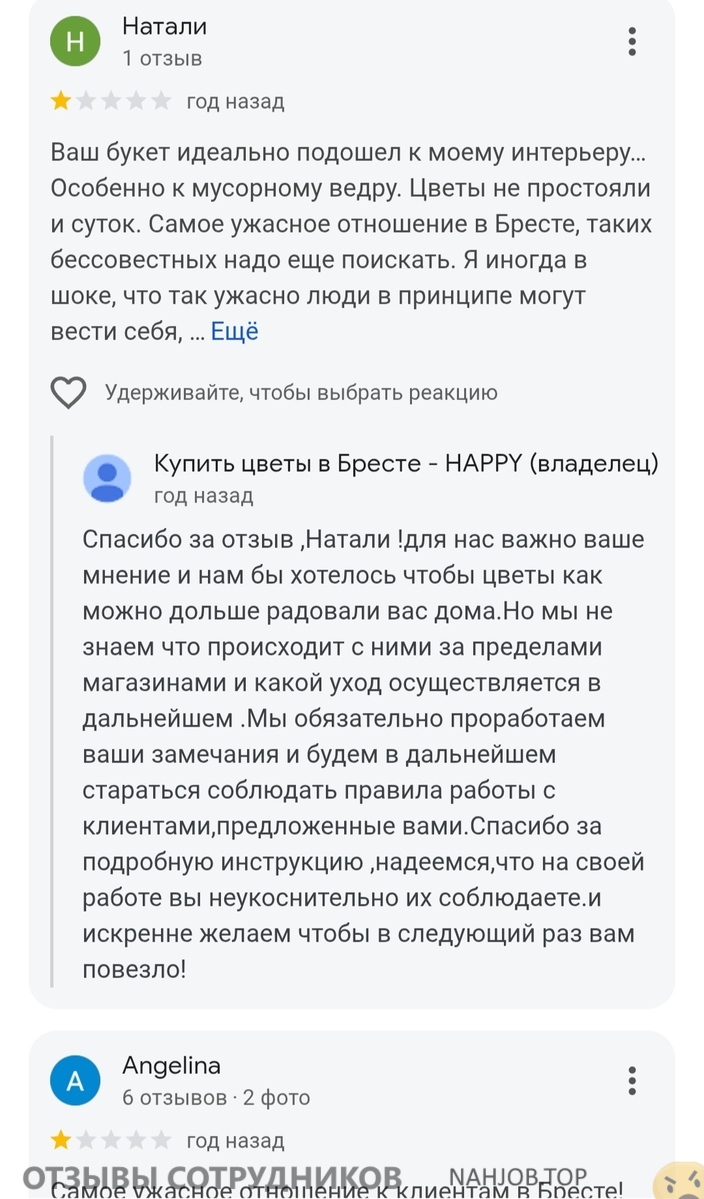Click Angelina's '6 отзывов · 2 фото' text
Image resolution: width=704 pixels, height=1199 pixels.
tap(216, 1097)
